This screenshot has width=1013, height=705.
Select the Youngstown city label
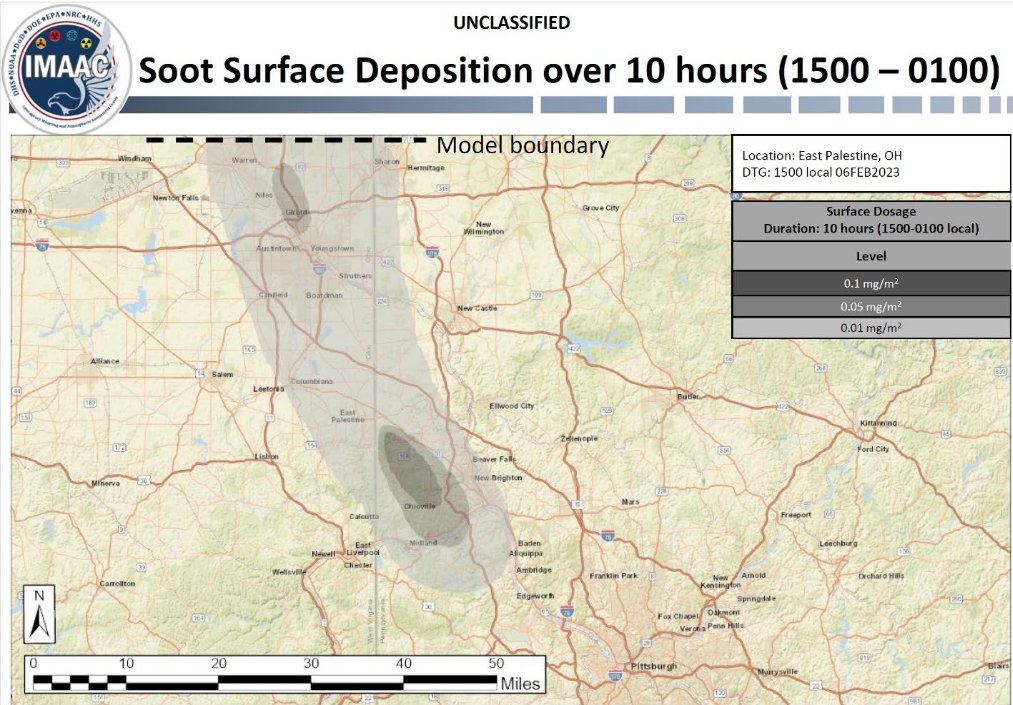coord(333,248)
